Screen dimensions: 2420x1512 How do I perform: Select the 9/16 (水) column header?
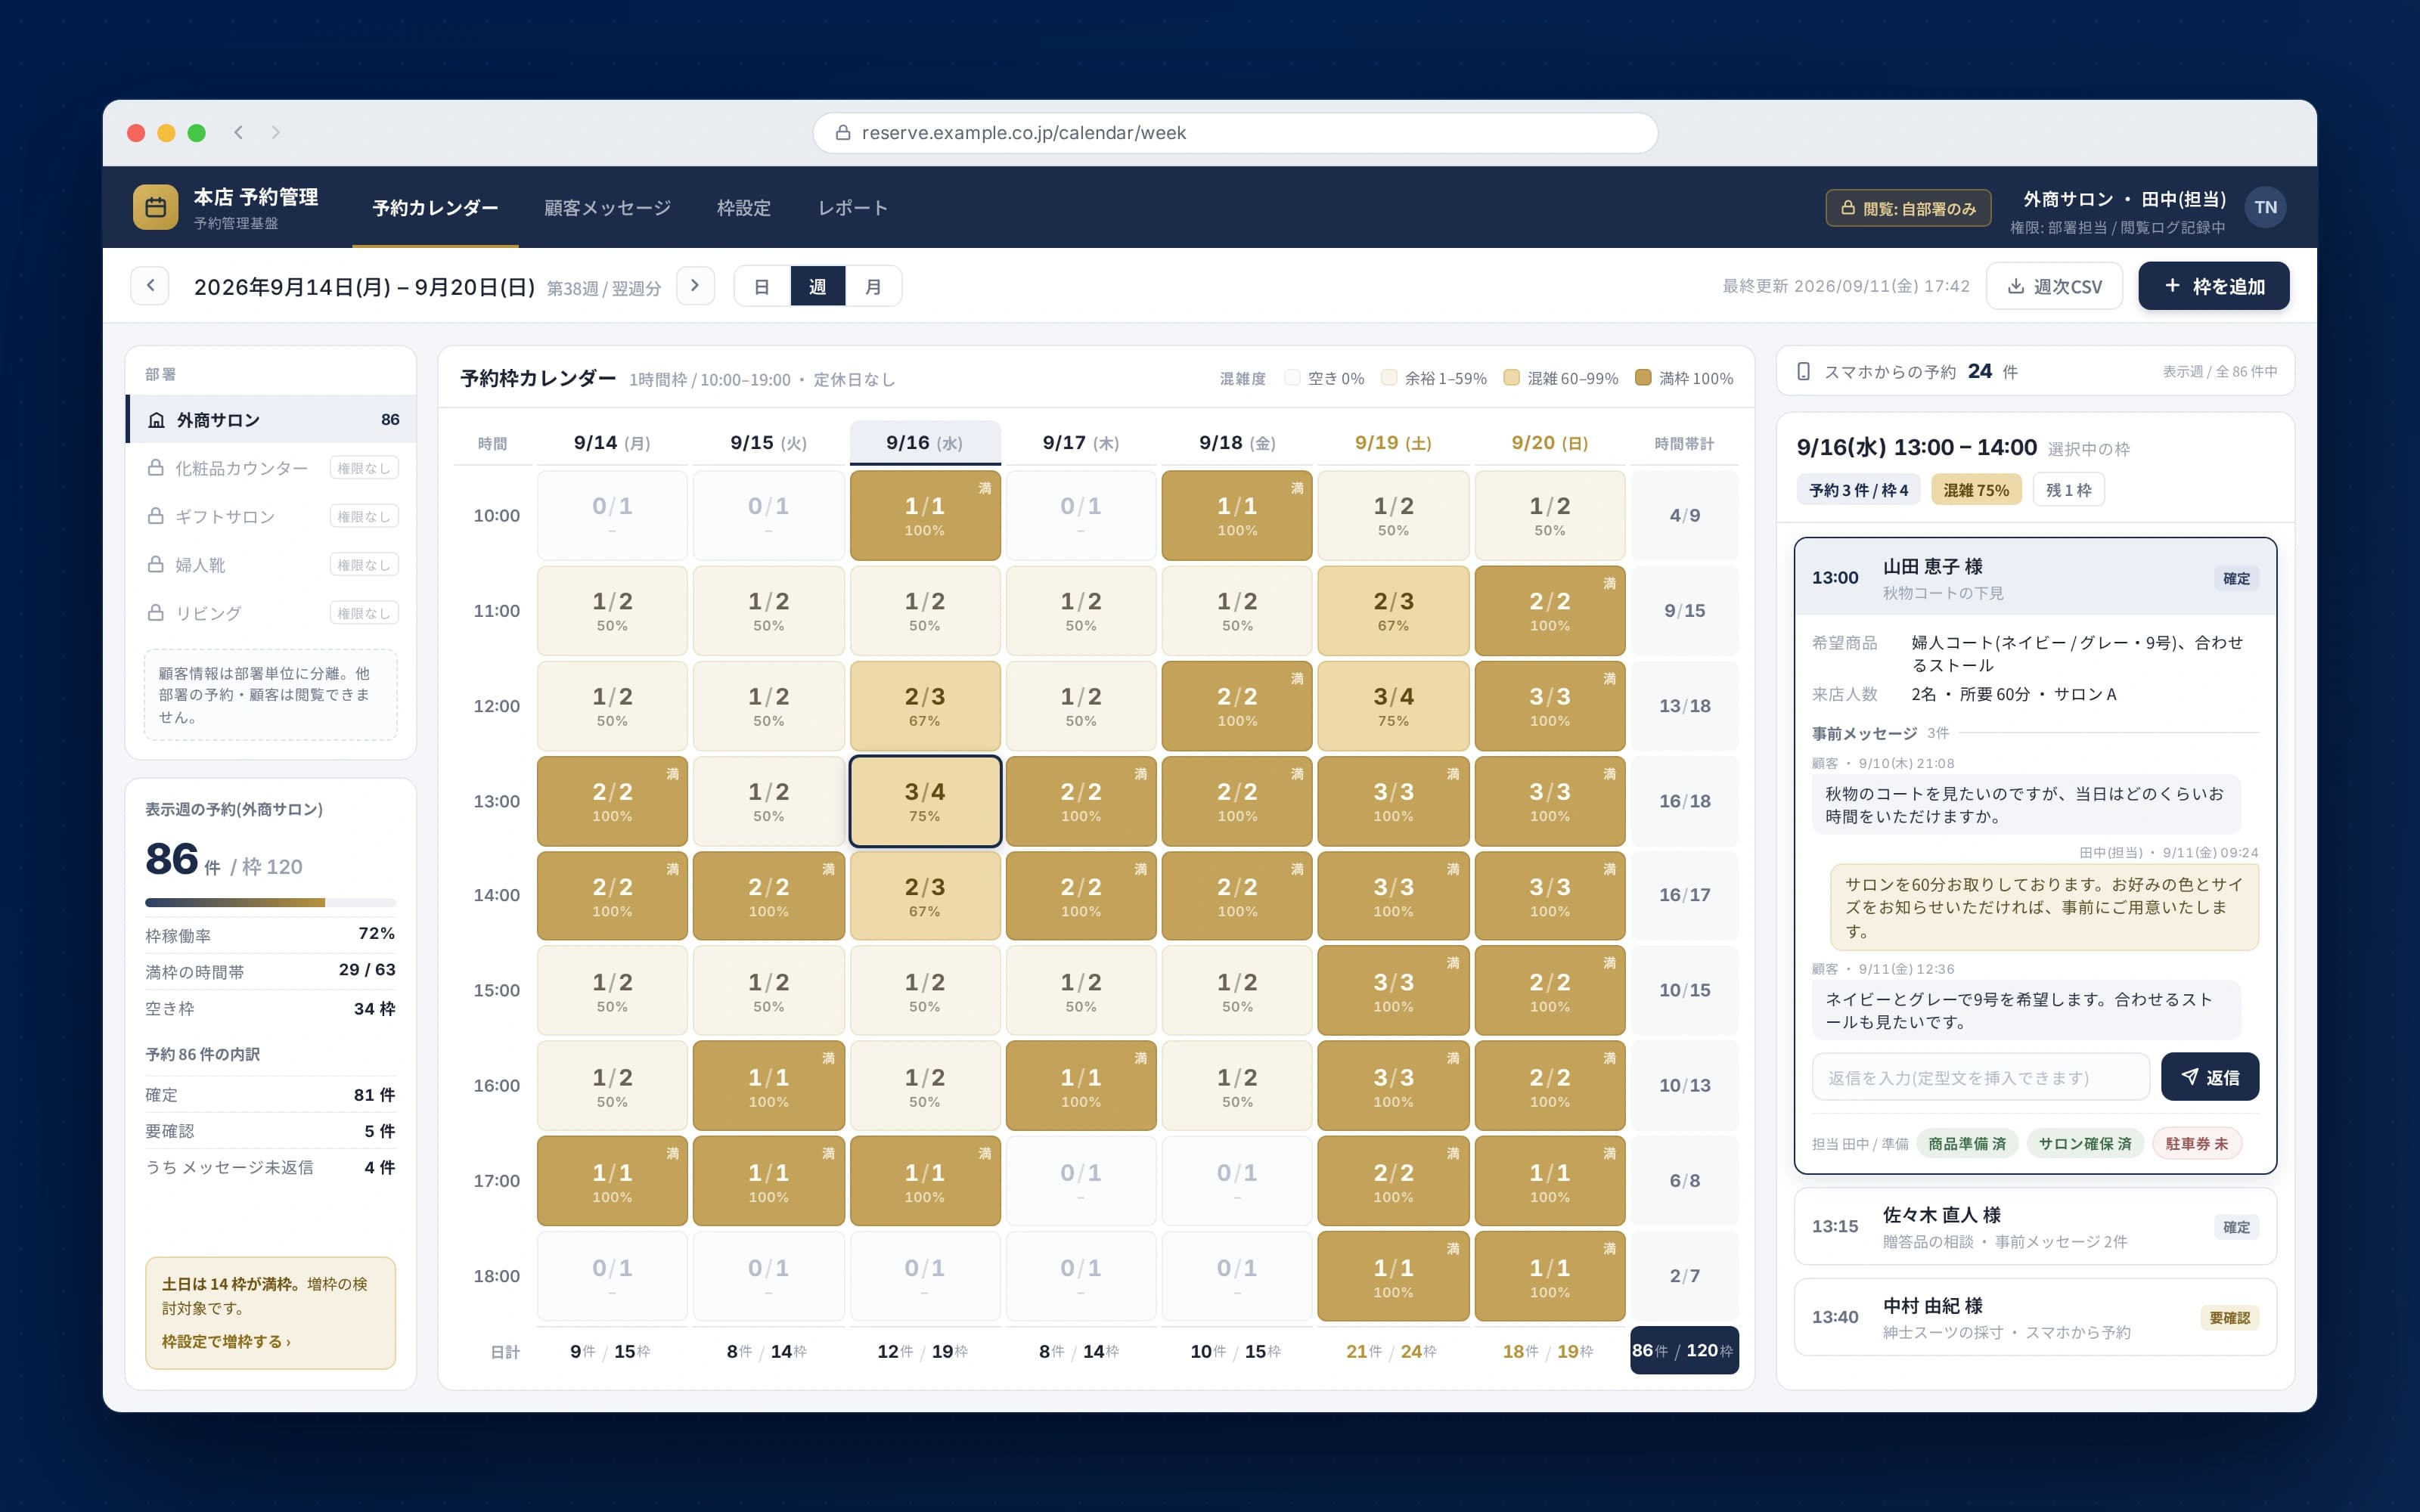click(925, 442)
